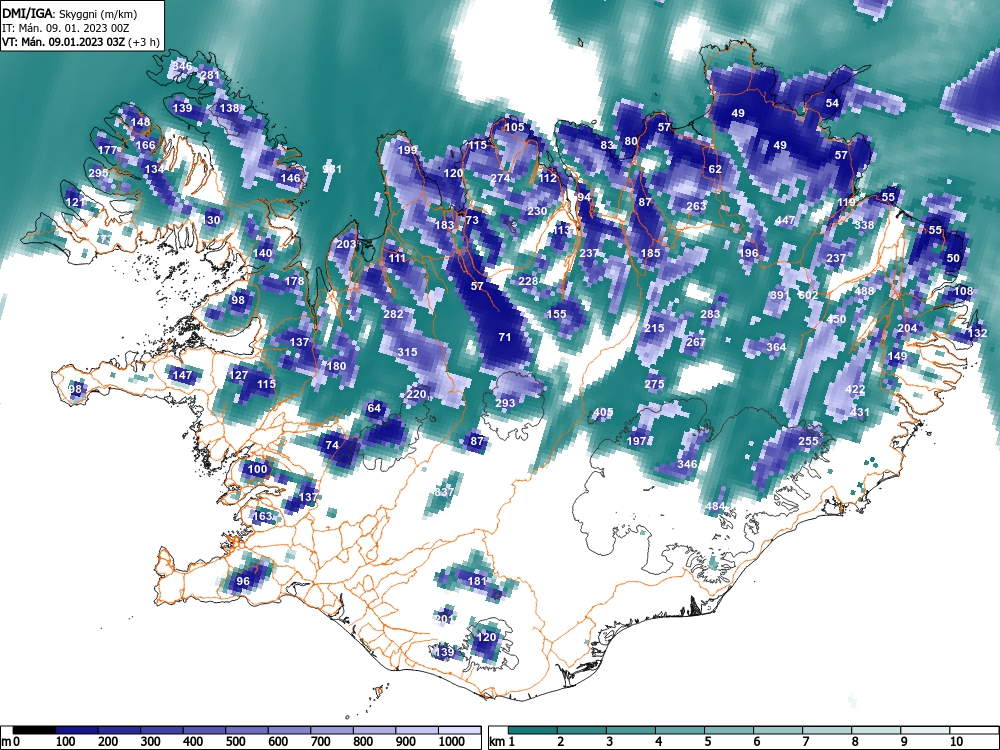Select the "54" value in the northeast

click(832, 103)
